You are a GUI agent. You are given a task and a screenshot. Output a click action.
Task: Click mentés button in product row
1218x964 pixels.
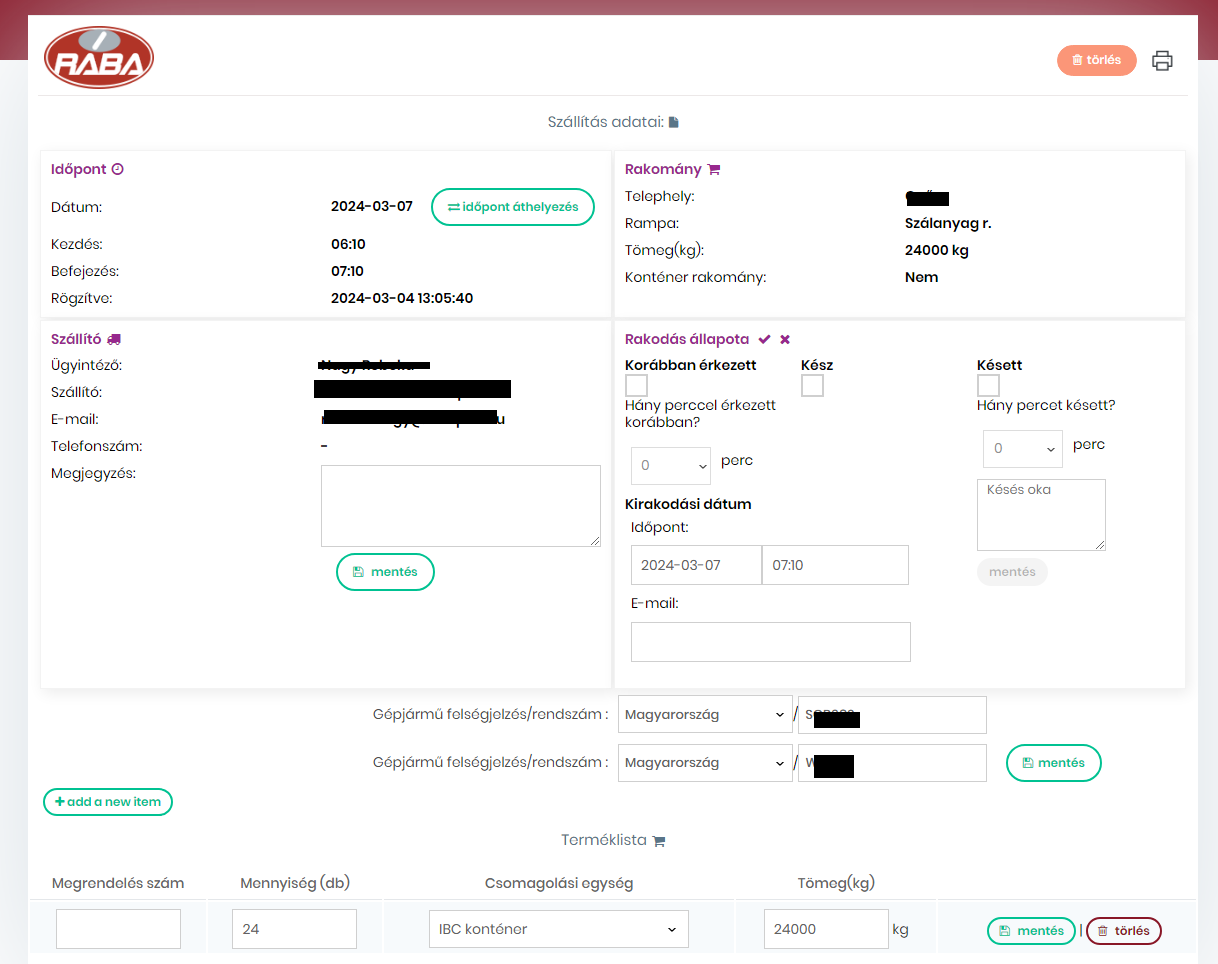pyautogui.click(x=1031, y=931)
